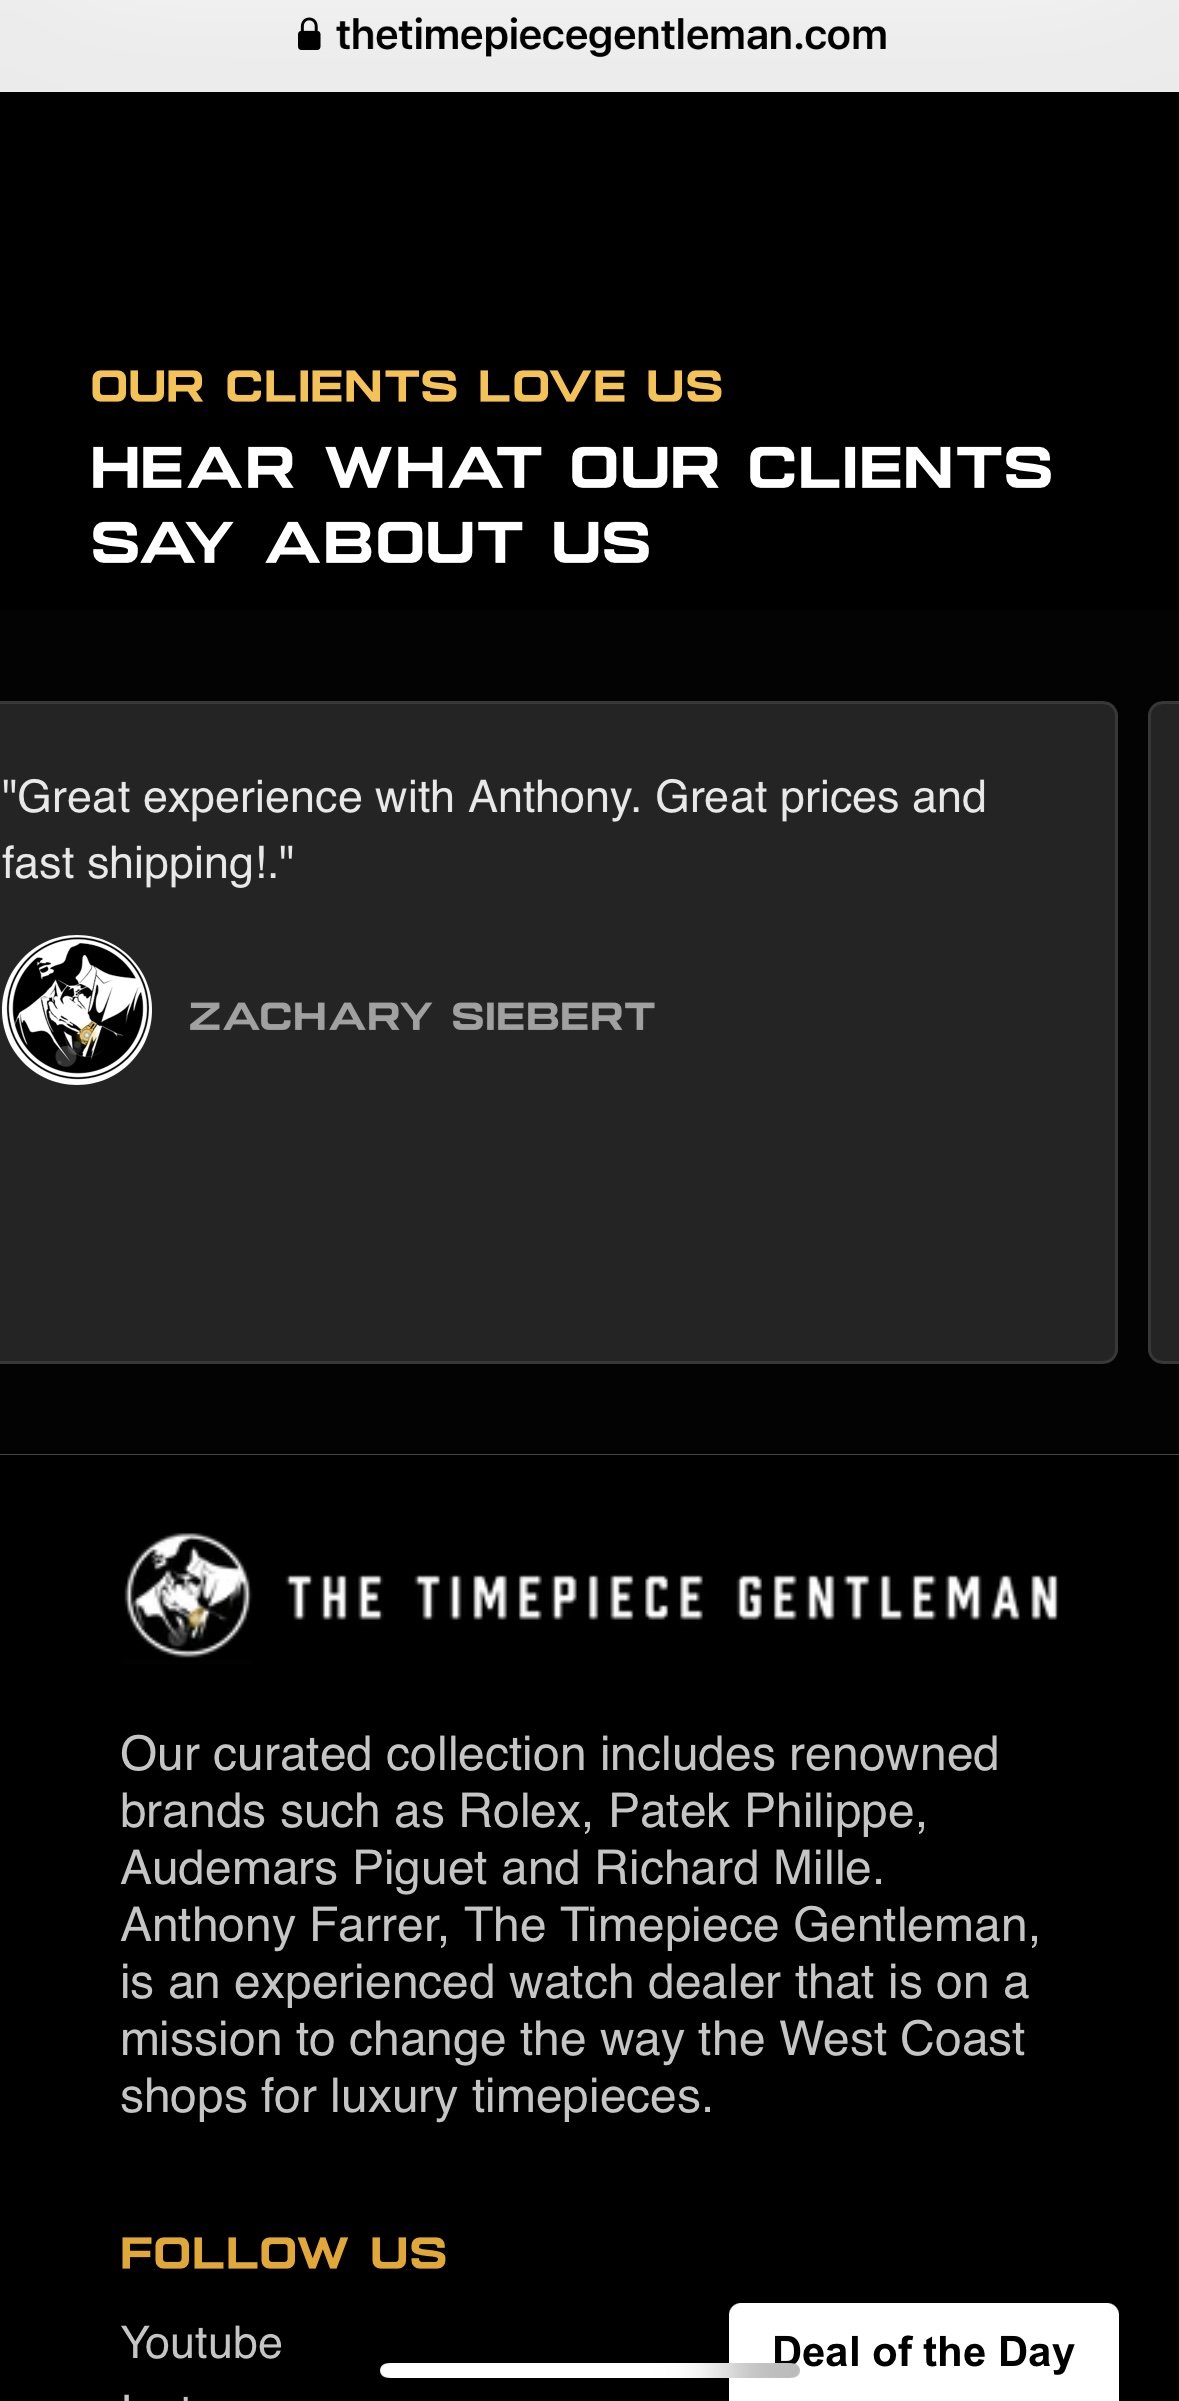
Task: Click "Hear What Our Clients Say" heading
Action: tap(571, 505)
